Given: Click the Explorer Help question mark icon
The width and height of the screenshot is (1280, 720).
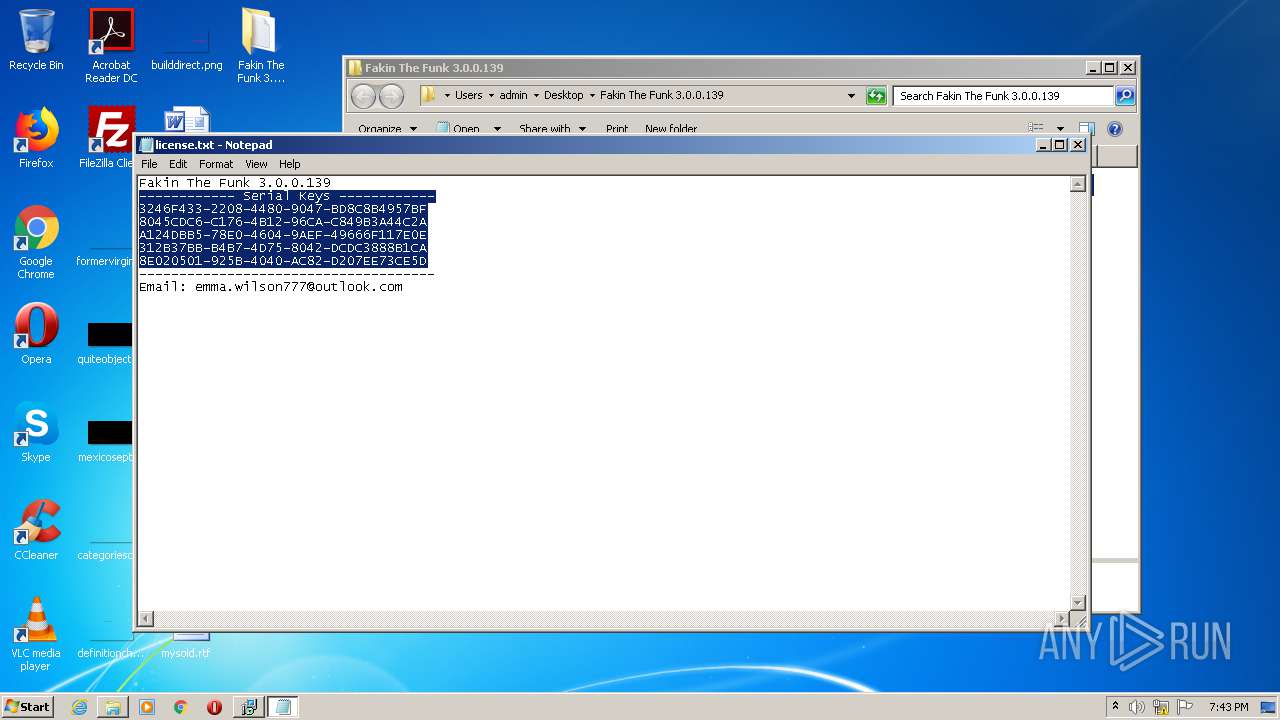Looking at the screenshot, I should (1115, 129).
